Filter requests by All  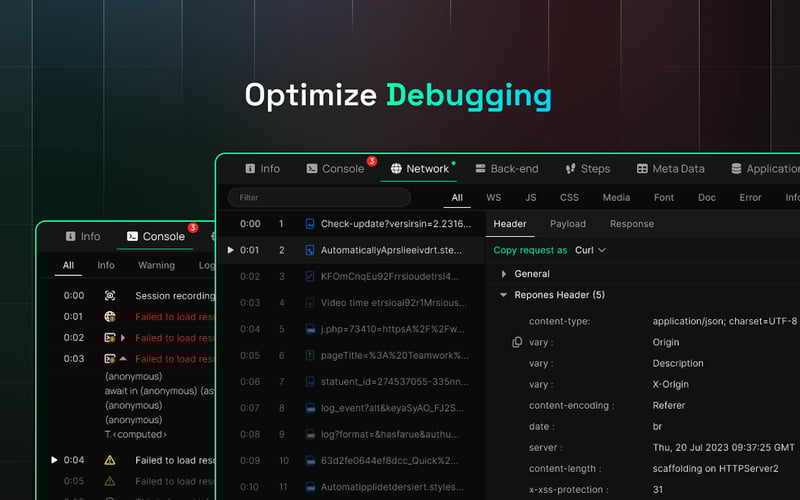[x=457, y=197]
